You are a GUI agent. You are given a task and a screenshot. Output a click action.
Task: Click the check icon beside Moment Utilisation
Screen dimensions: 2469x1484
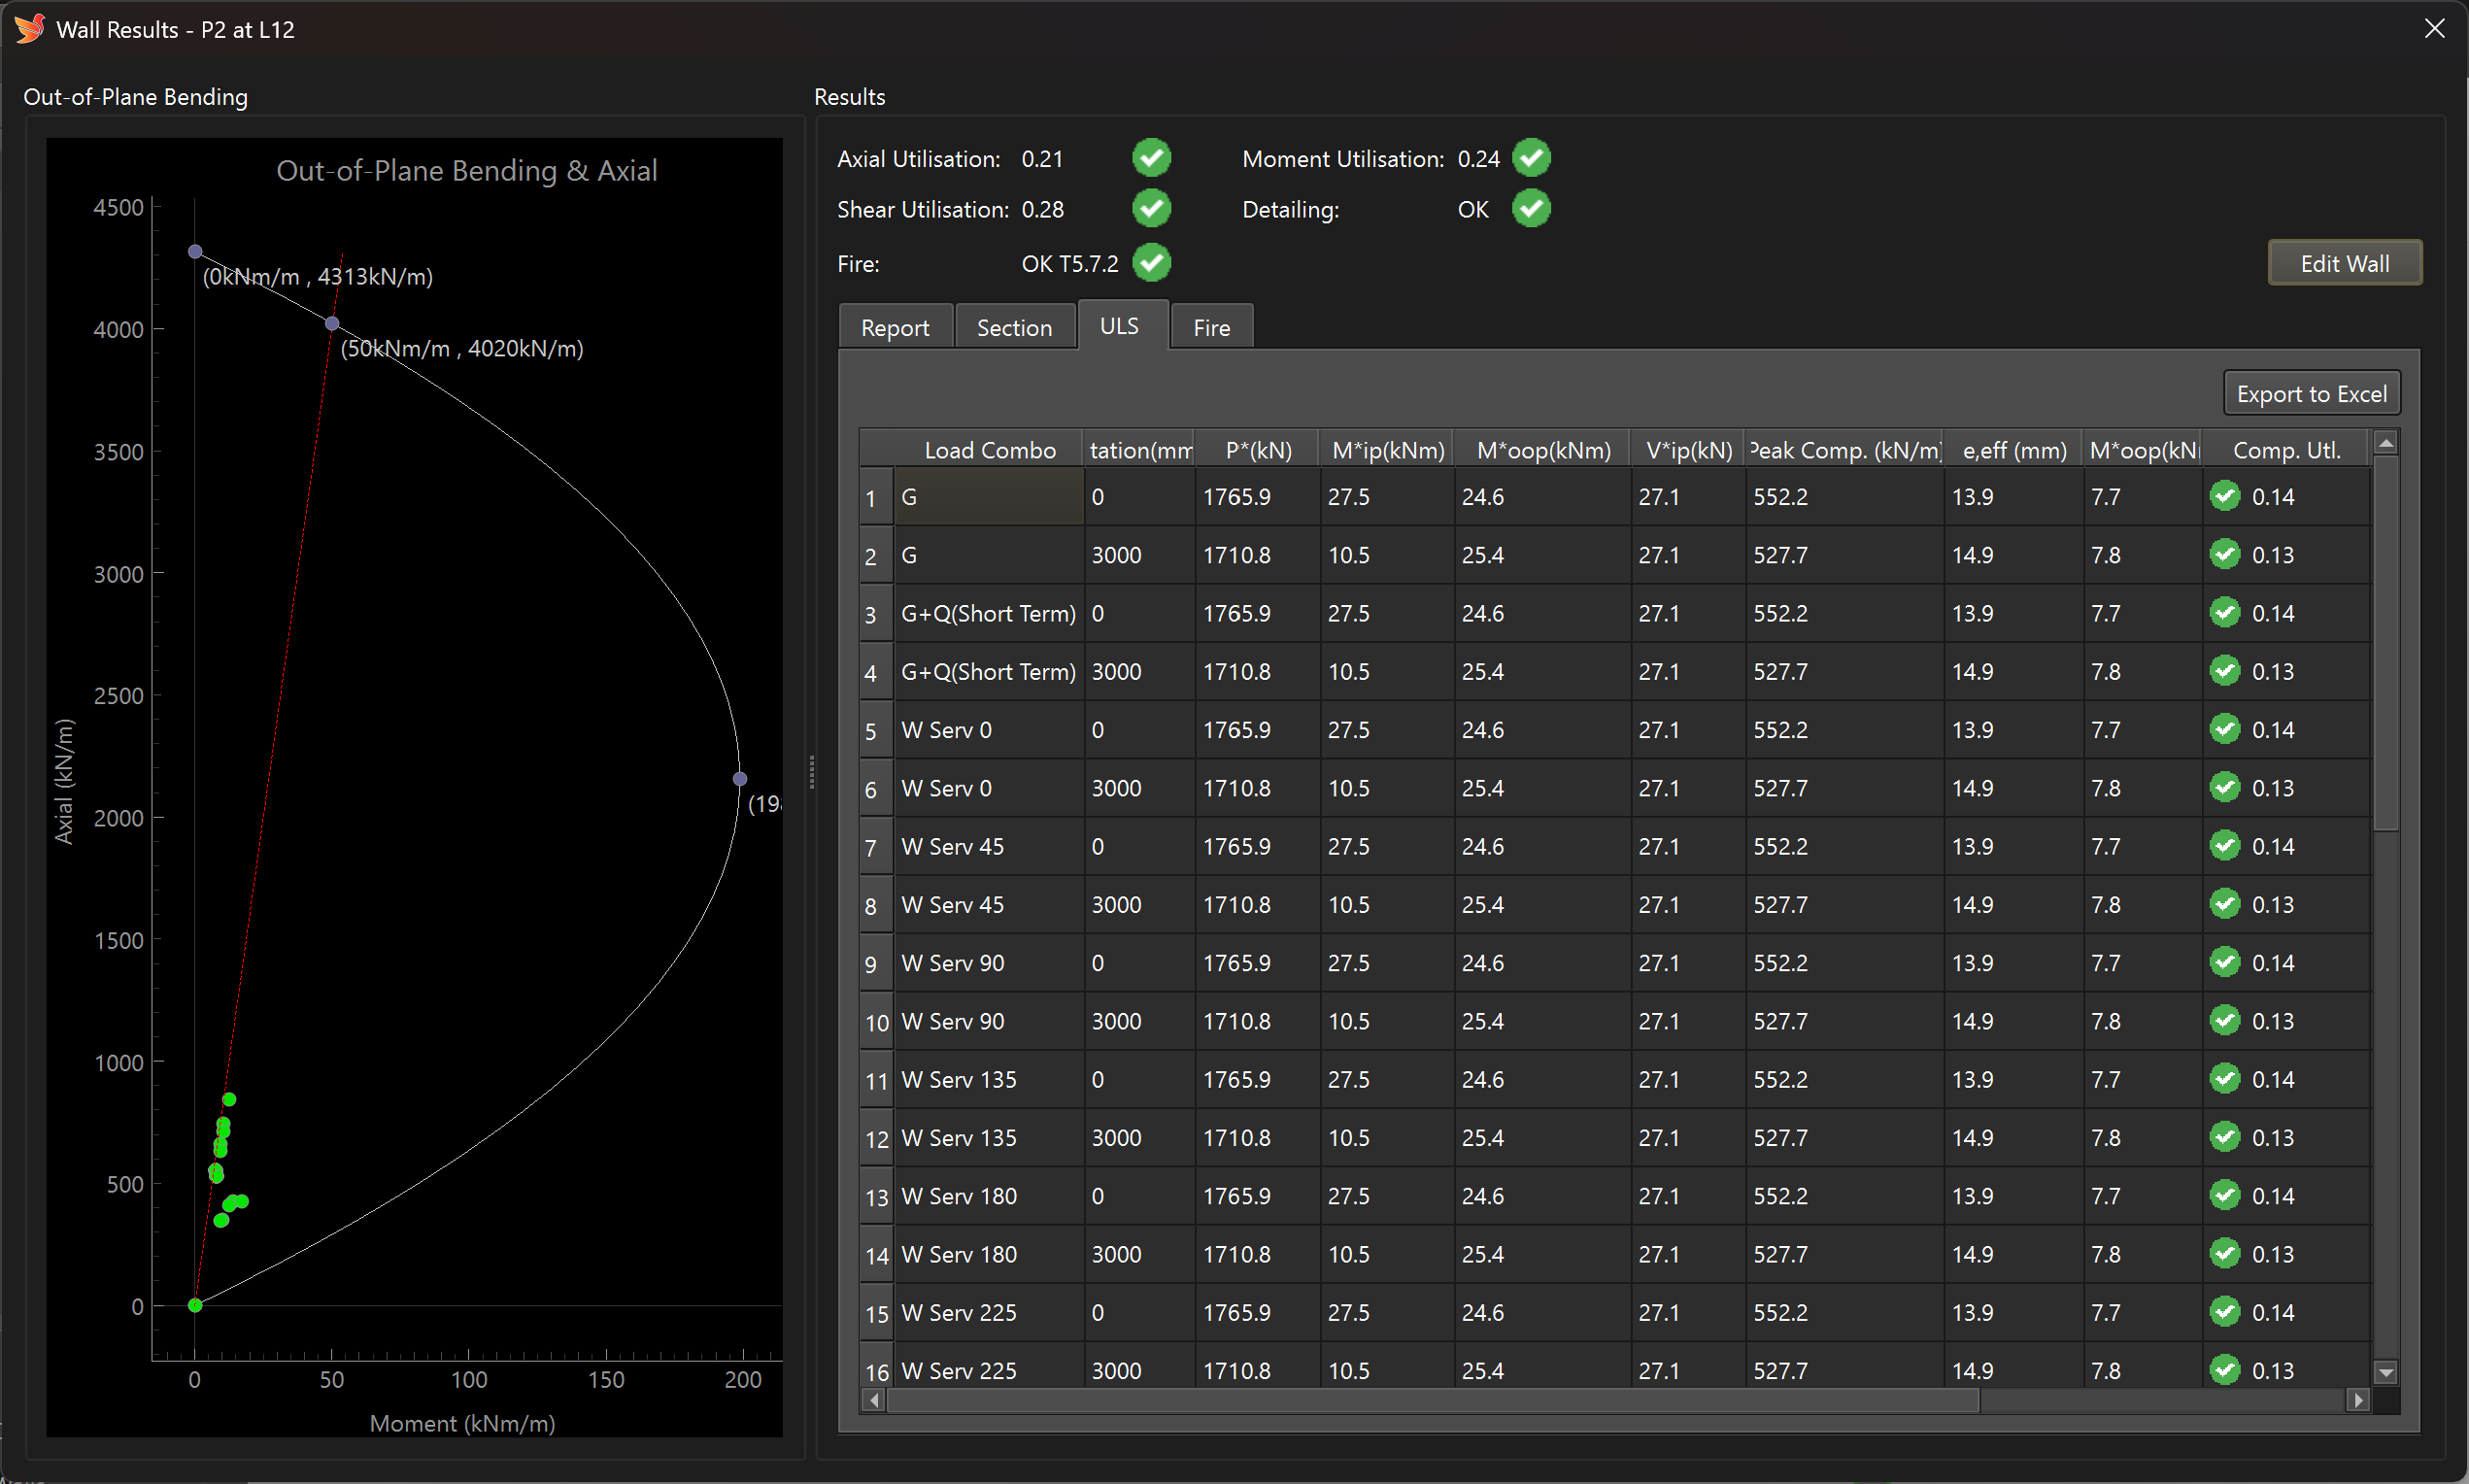1531,158
